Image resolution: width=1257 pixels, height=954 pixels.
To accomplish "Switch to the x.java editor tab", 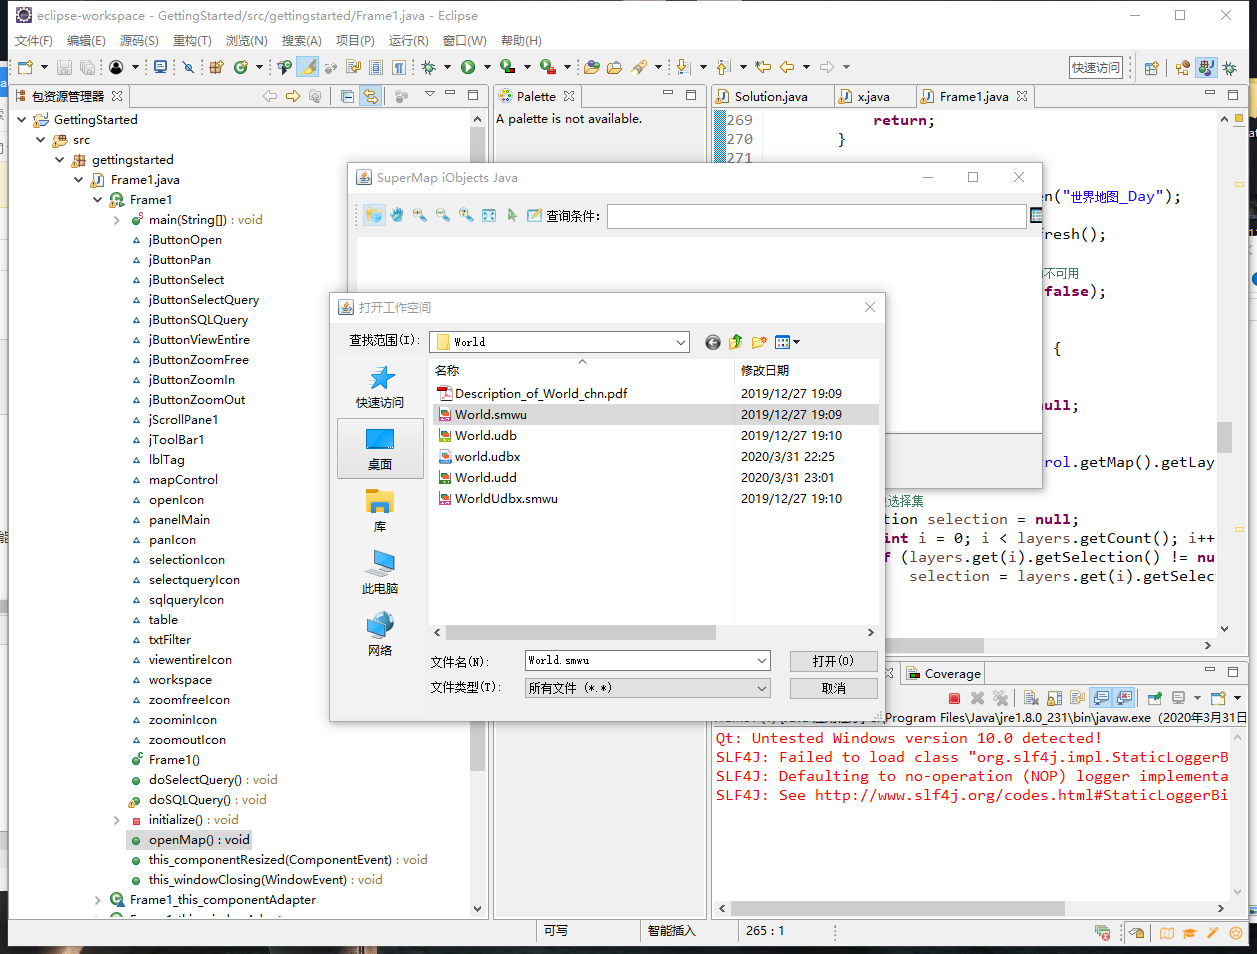I will point(873,96).
